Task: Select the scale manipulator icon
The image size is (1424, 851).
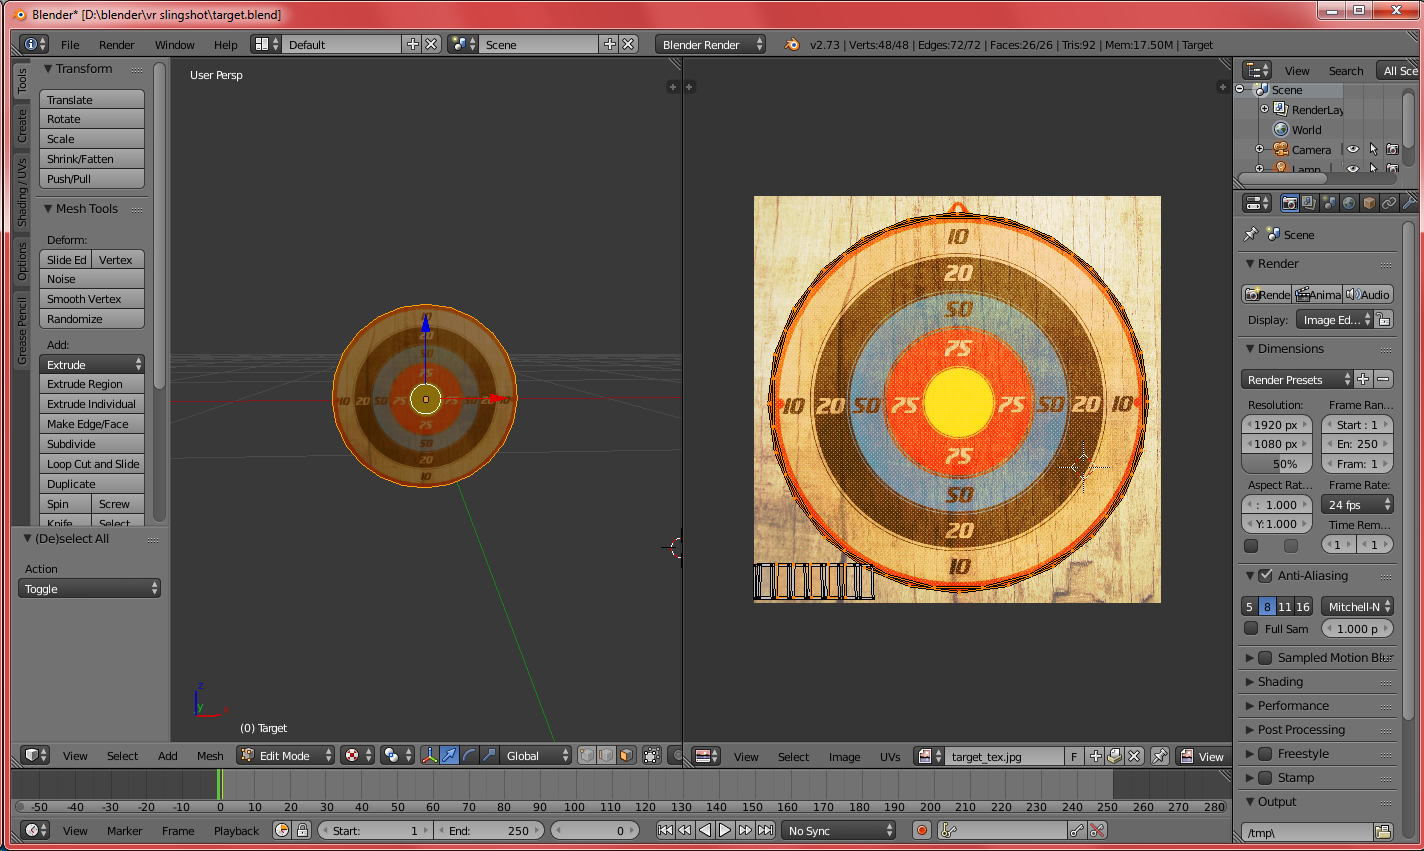Action: (x=489, y=756)
